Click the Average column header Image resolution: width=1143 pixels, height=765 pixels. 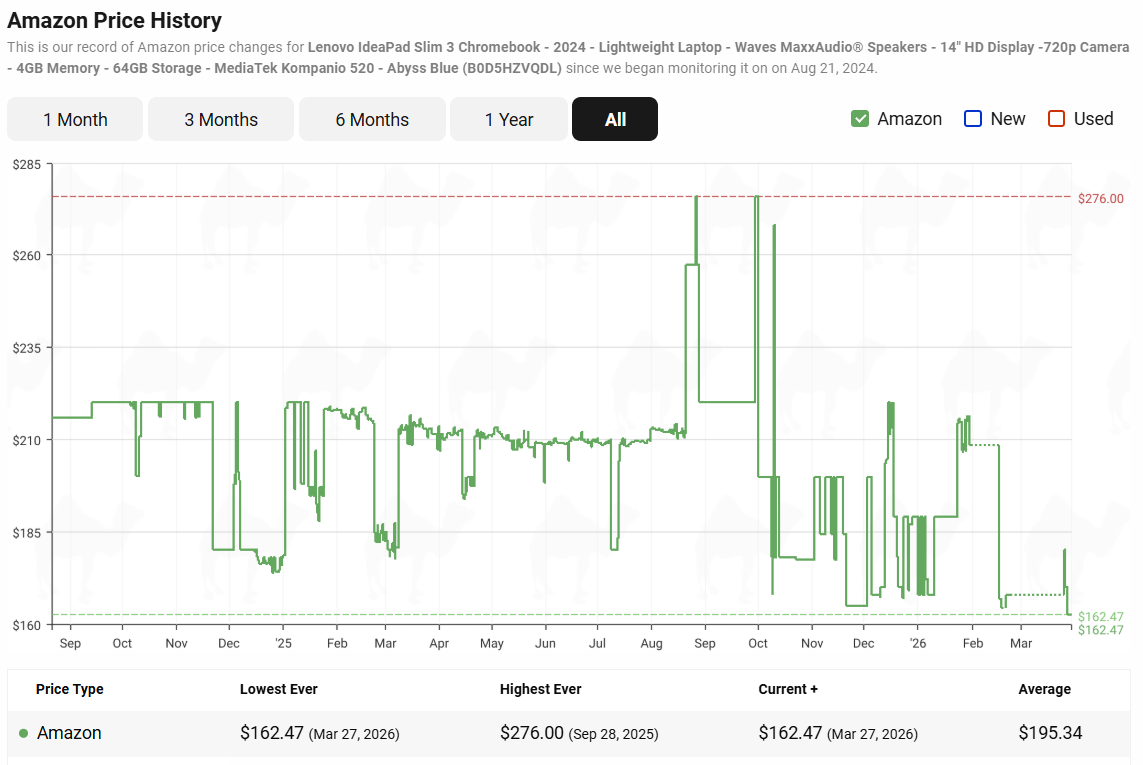pyautogui.click(x=1044, y=689)
